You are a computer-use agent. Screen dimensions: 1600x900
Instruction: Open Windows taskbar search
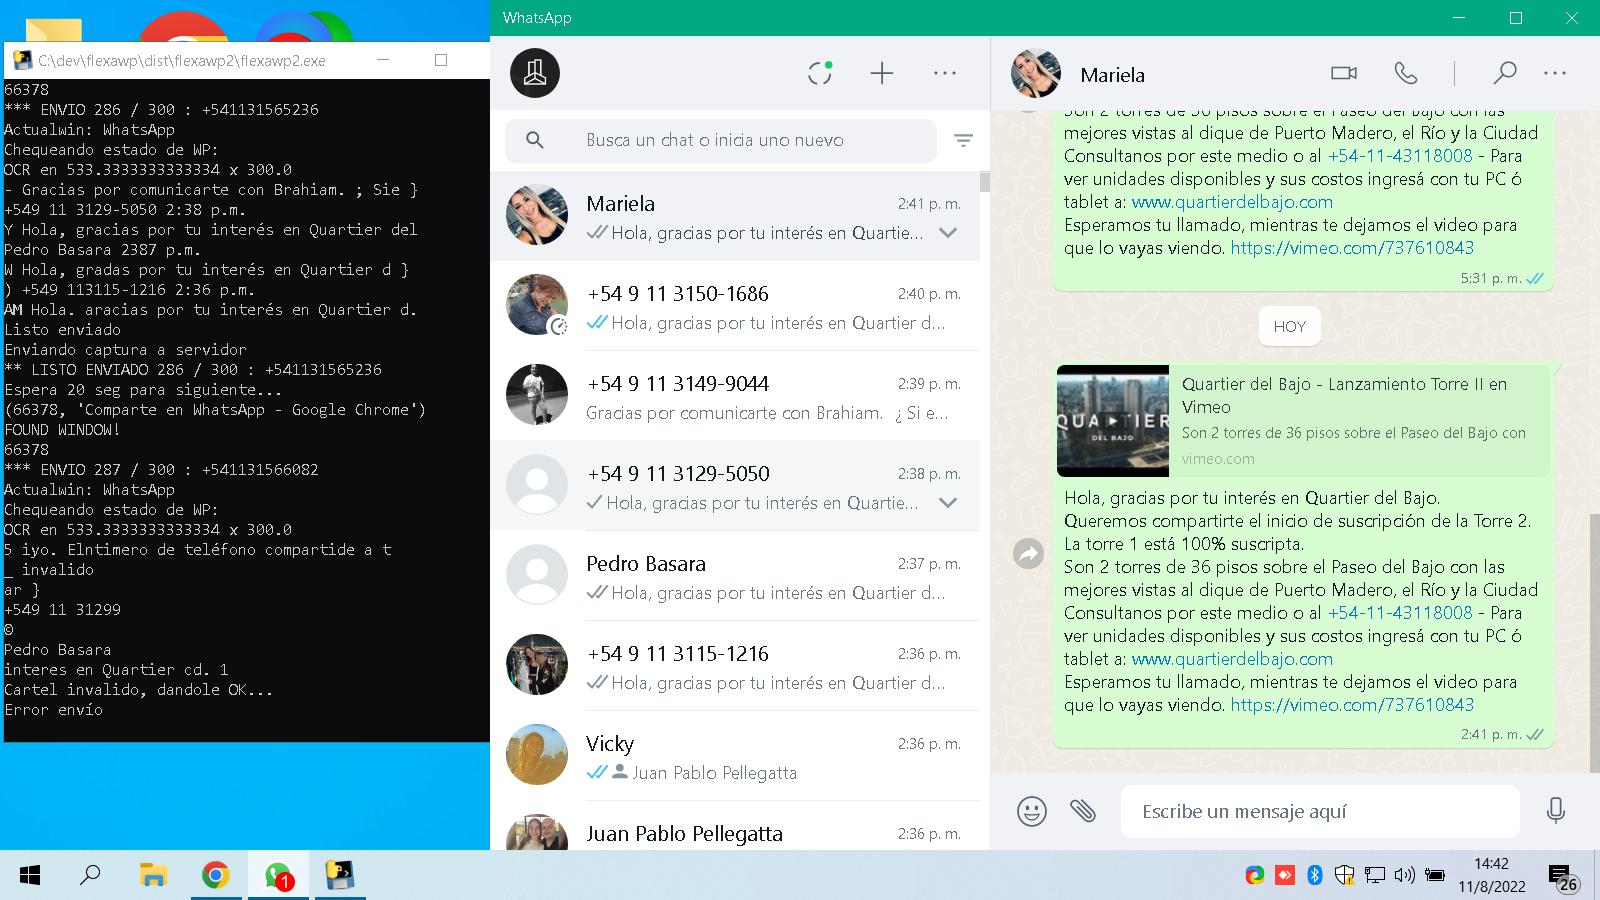coord(90,876)
